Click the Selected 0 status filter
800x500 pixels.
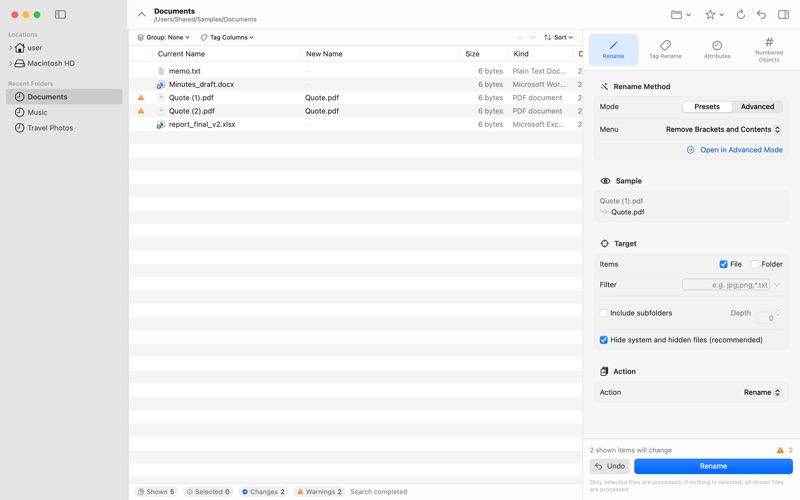pyautogui.click(x=208, y=492)
